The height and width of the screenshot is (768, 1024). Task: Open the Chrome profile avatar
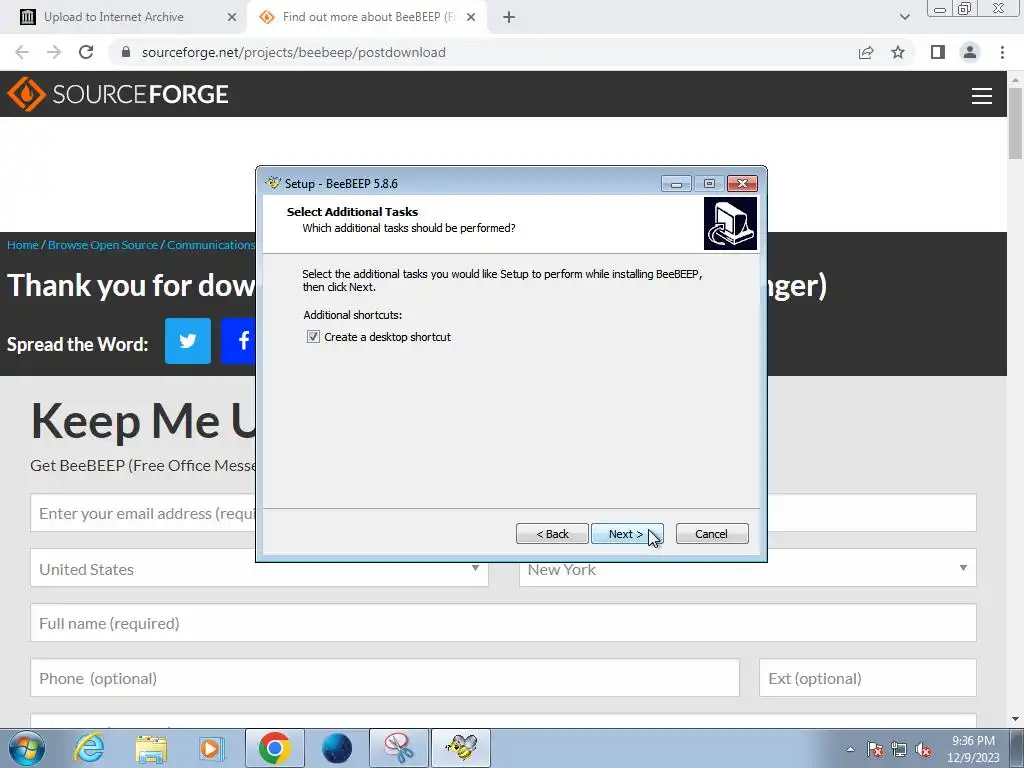[970, 52]
